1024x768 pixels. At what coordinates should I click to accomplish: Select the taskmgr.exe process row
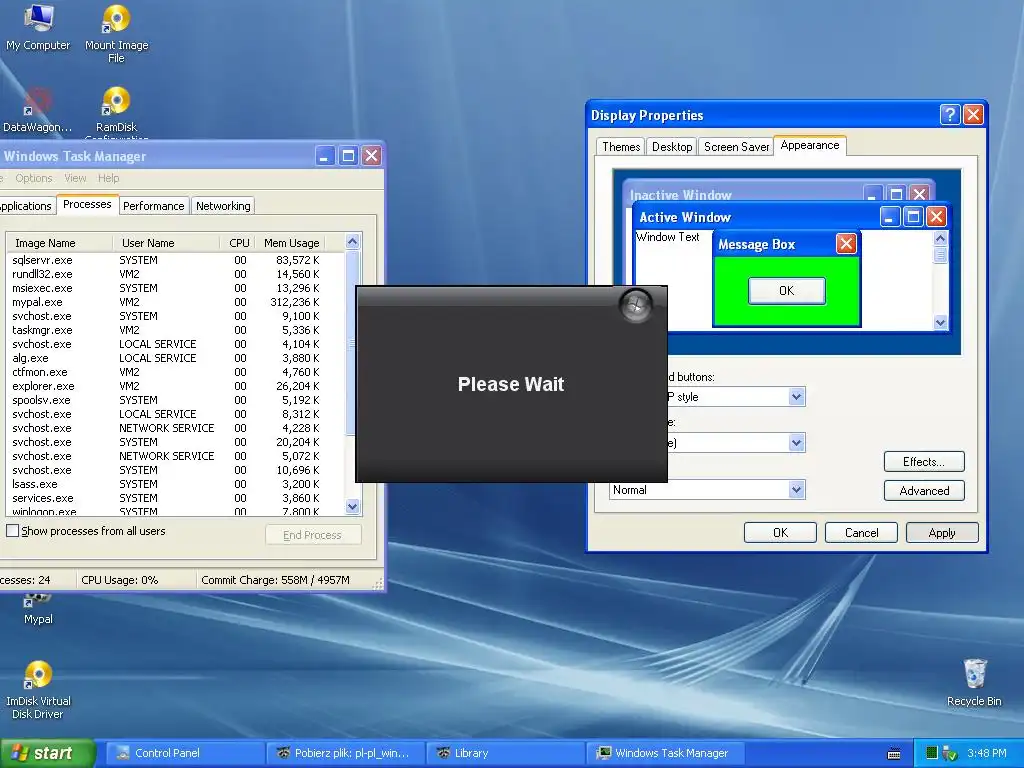pyautogui.click(x=175, y=330)
